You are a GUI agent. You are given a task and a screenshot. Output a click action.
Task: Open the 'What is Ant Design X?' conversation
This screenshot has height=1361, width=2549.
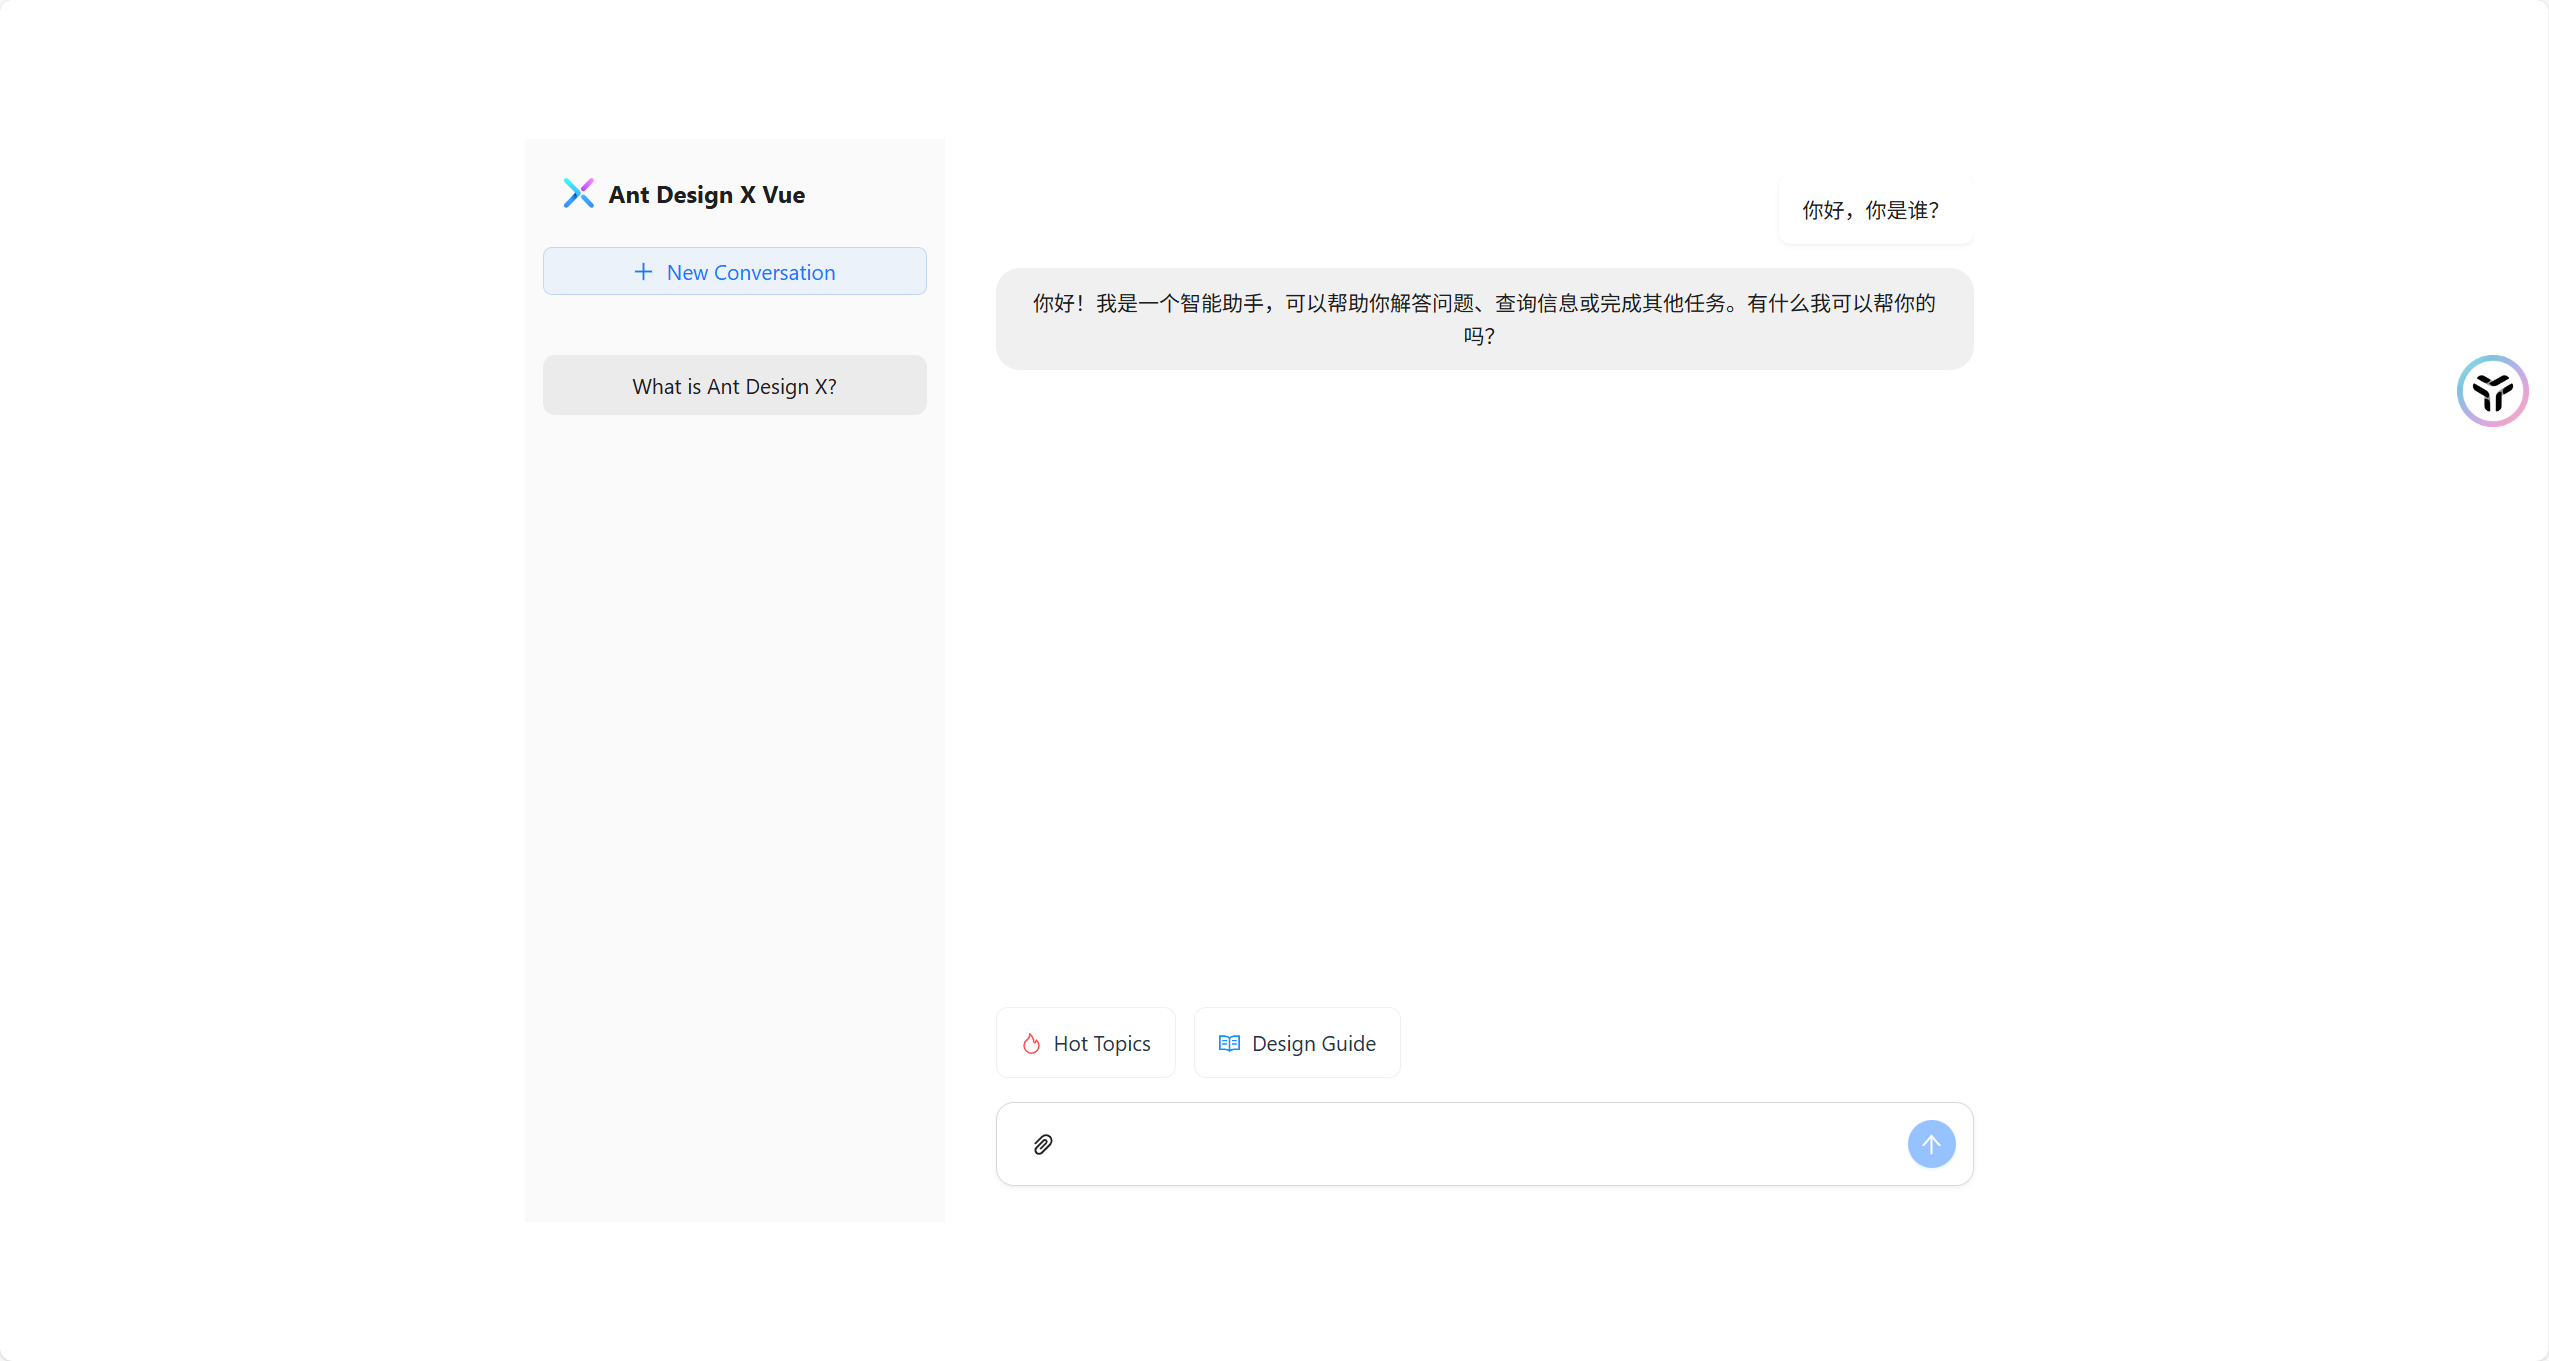pos(734,386)
